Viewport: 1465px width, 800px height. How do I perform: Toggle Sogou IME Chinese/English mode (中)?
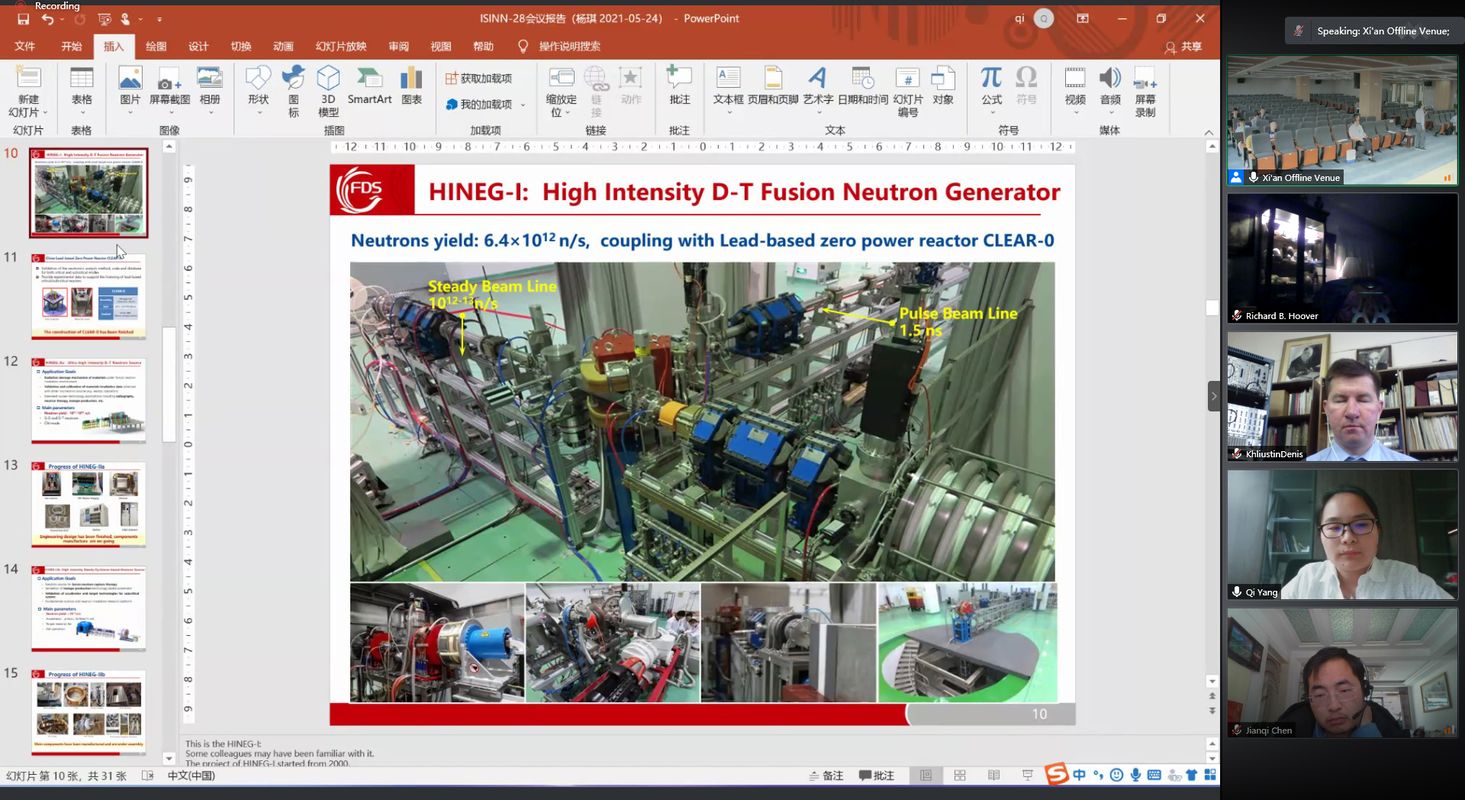click(1079, 775)
